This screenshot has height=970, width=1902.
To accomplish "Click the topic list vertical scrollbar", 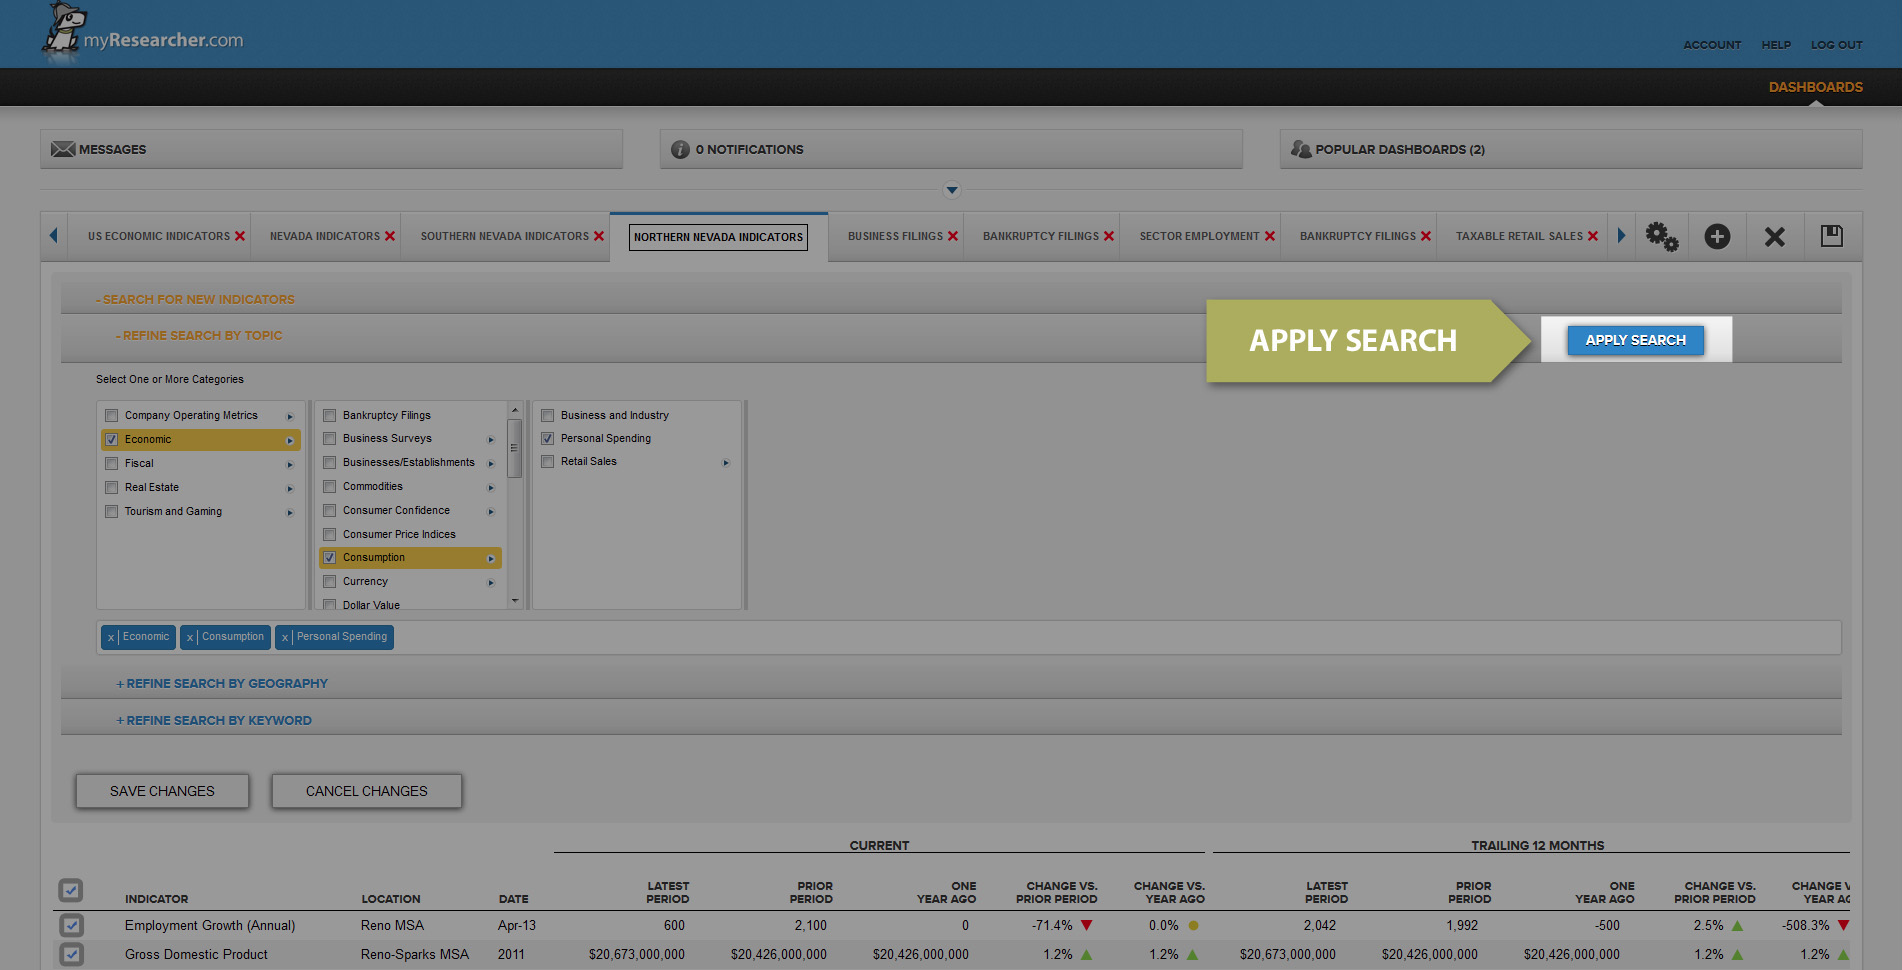I will click(x=515, y=448).
